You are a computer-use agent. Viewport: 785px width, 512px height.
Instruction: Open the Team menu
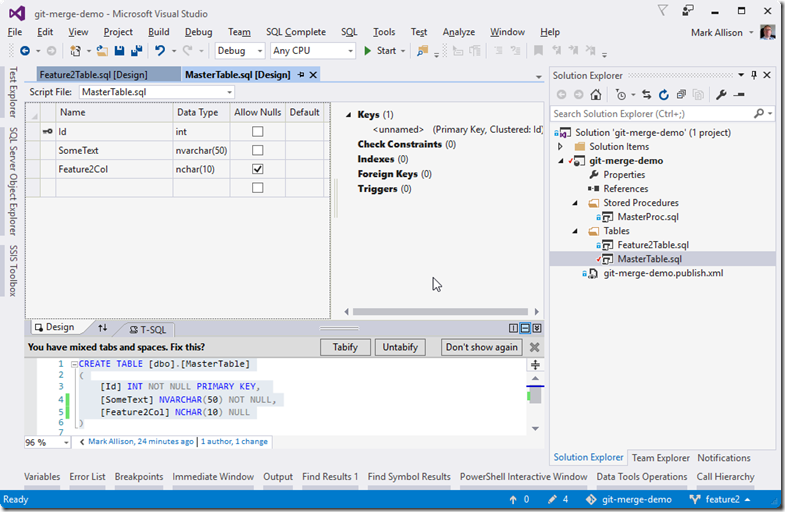click(239, 32)
